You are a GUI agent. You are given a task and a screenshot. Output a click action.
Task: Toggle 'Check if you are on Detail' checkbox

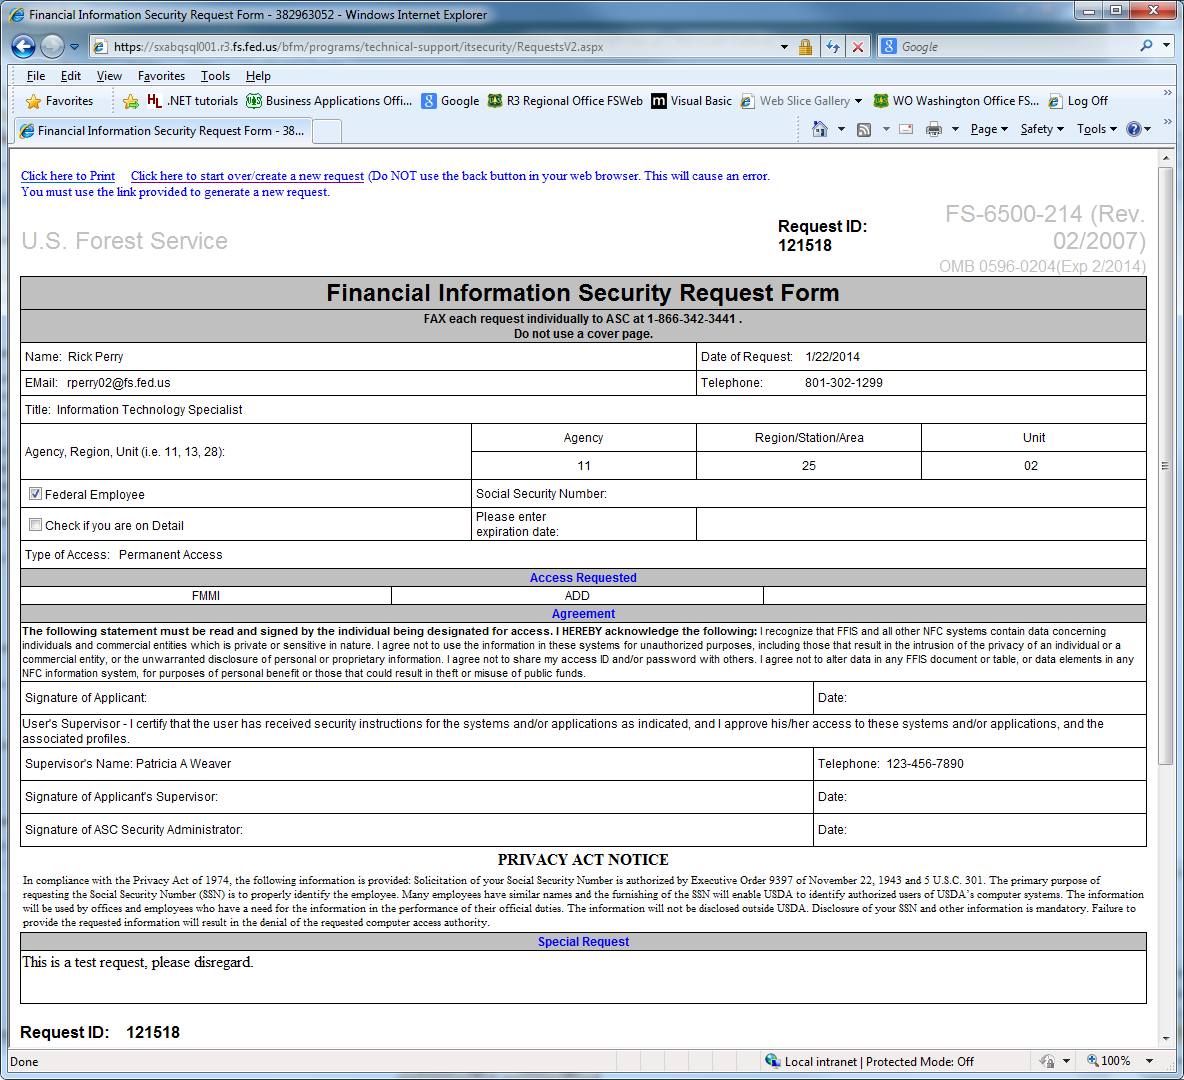(x=35, y=524)
